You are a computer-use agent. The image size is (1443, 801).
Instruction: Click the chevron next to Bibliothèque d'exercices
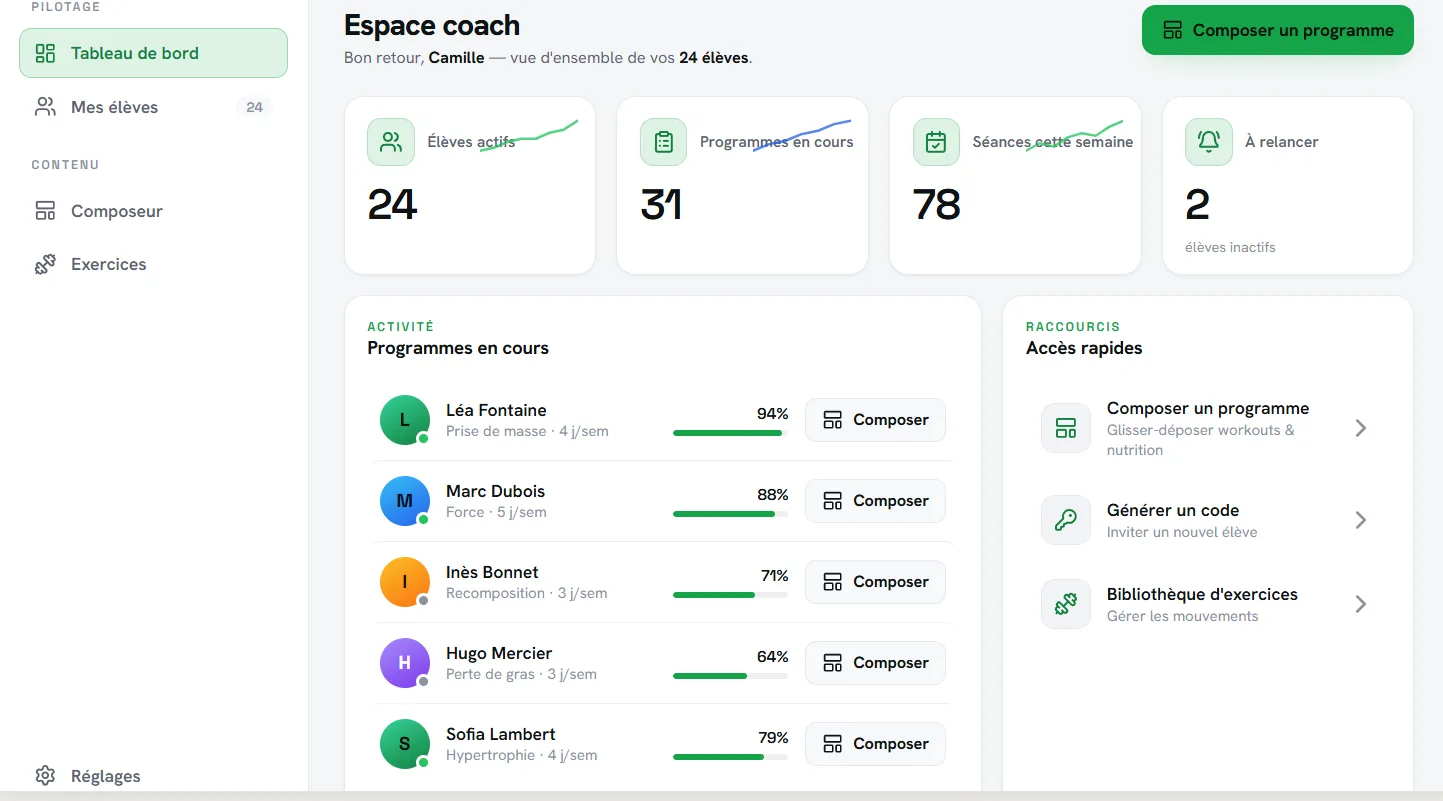(x=1360, y=604)
